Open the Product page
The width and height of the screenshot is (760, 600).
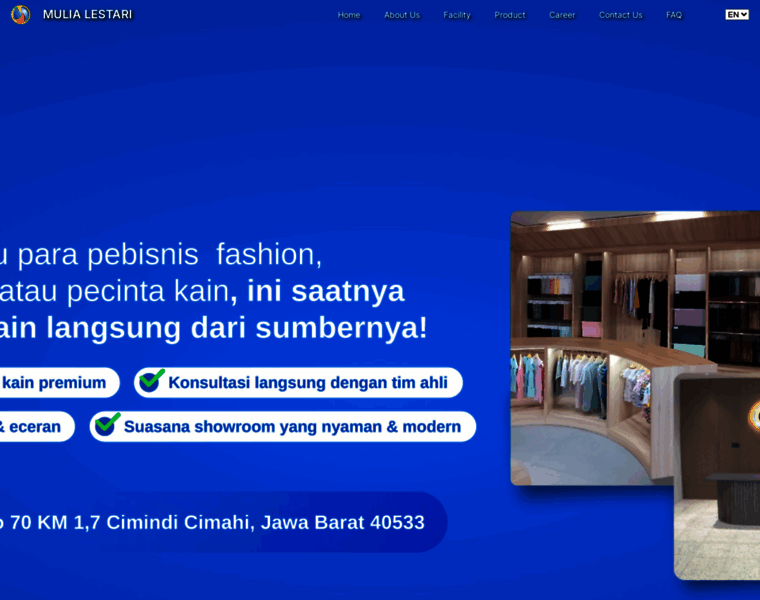click(509, 15)
